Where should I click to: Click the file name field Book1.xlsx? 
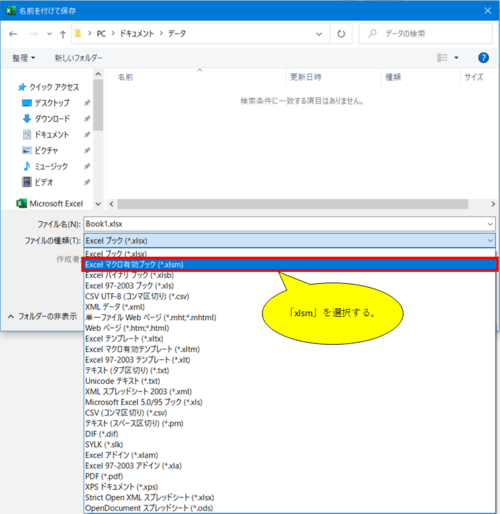(x=289, y=224)
